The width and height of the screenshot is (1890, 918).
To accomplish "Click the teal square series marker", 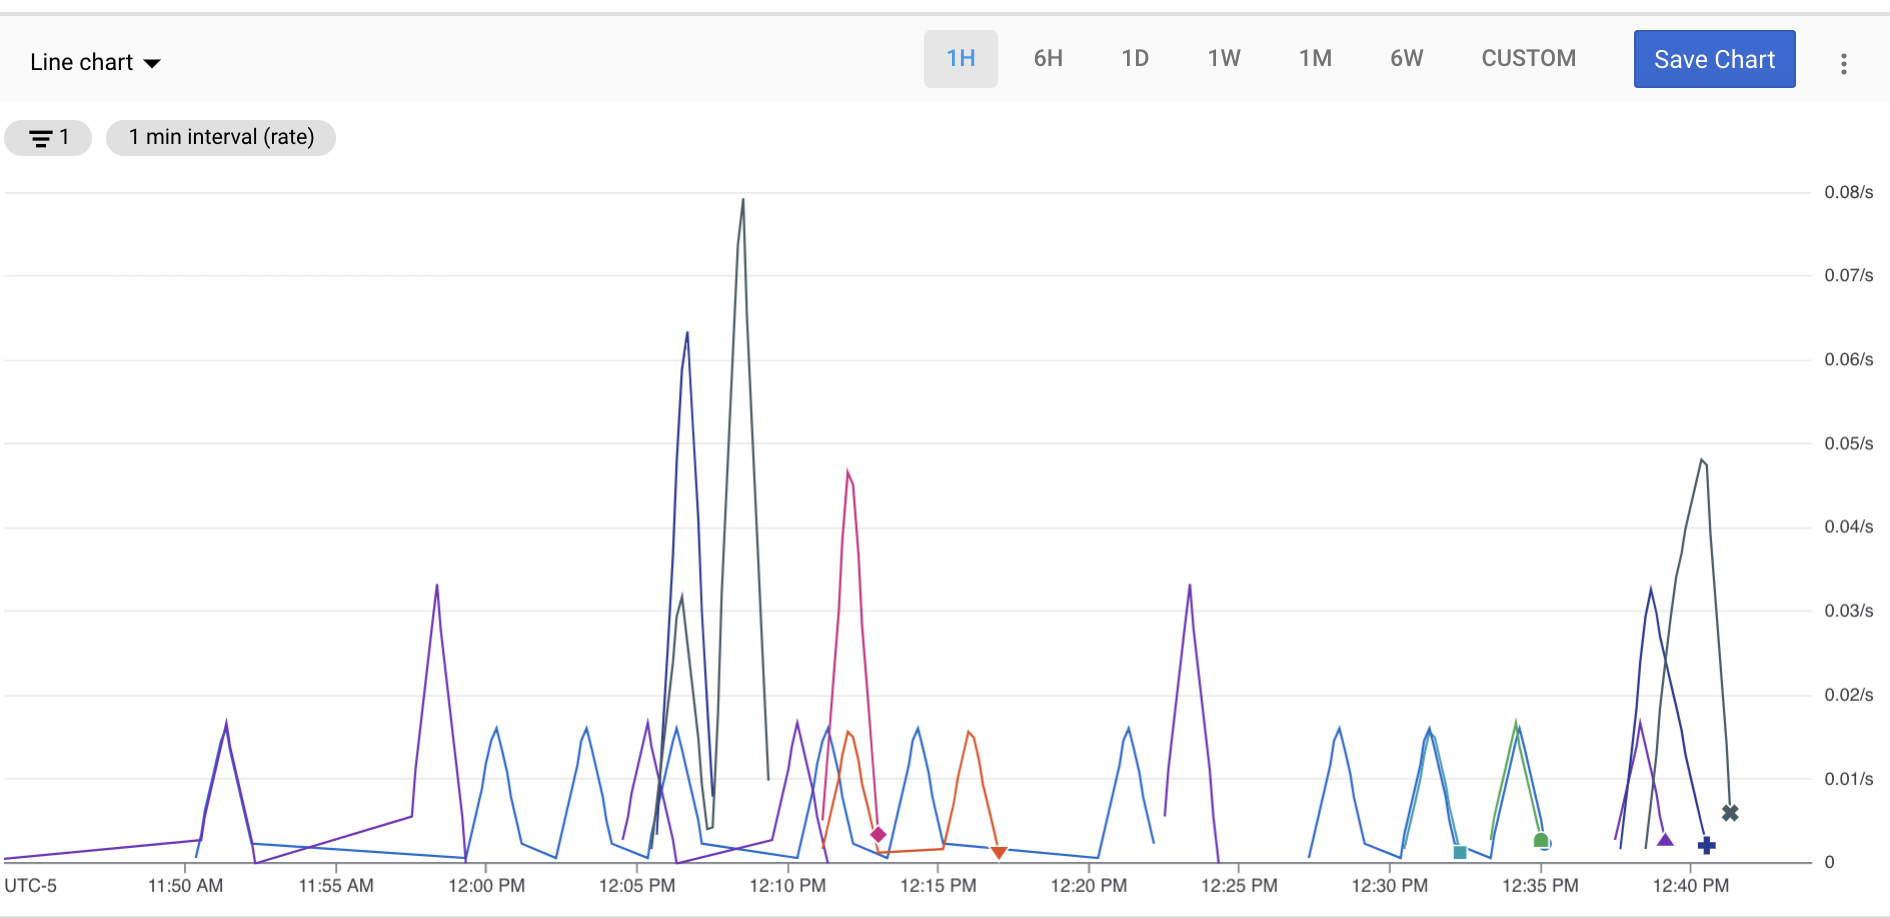I will (x=1460, y=852).
